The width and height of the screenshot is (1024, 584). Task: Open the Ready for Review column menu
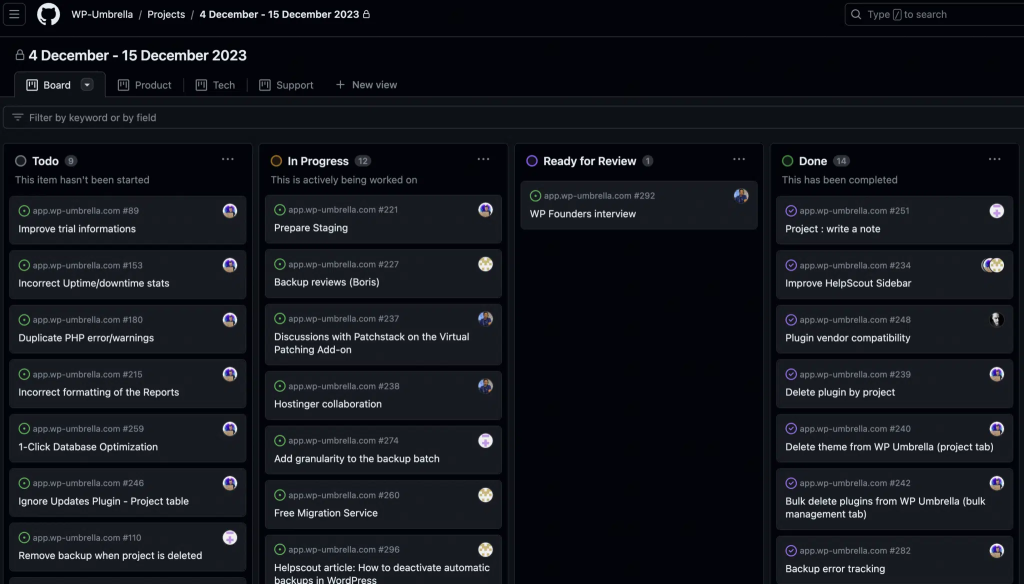[x=739, y=159]
